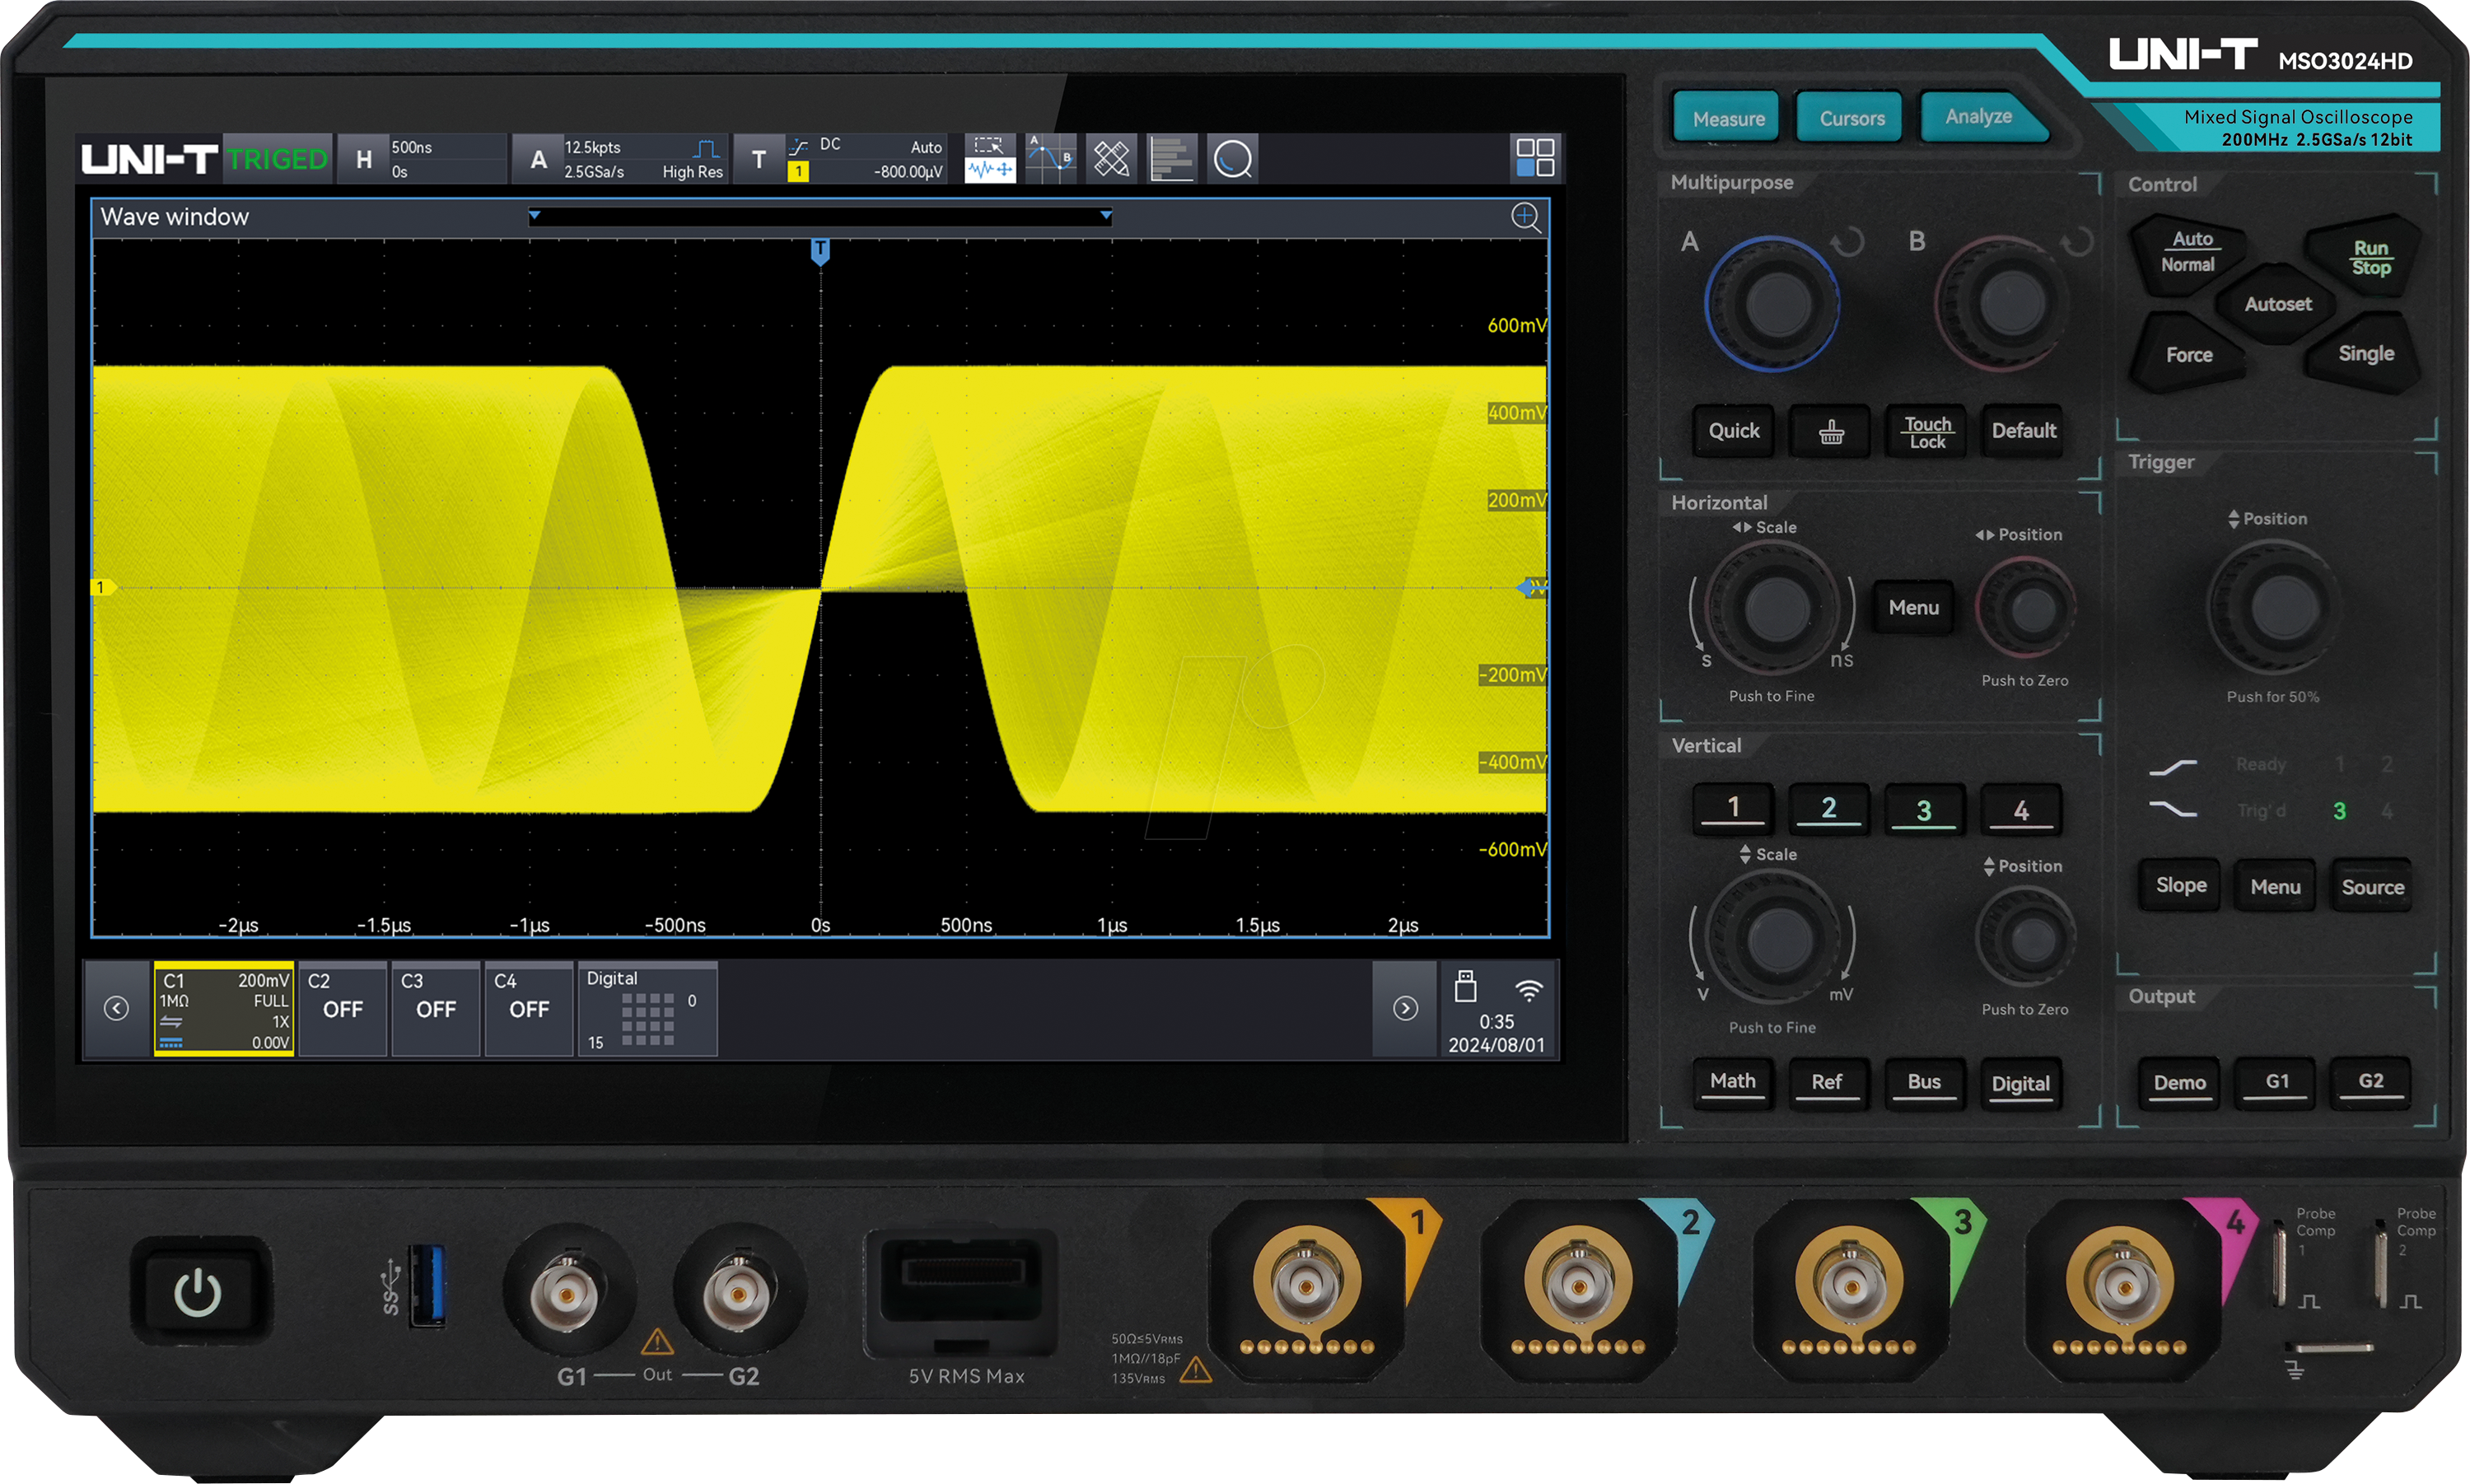
Task: Open the search magnifier icon
Action: coord(1233,158)
